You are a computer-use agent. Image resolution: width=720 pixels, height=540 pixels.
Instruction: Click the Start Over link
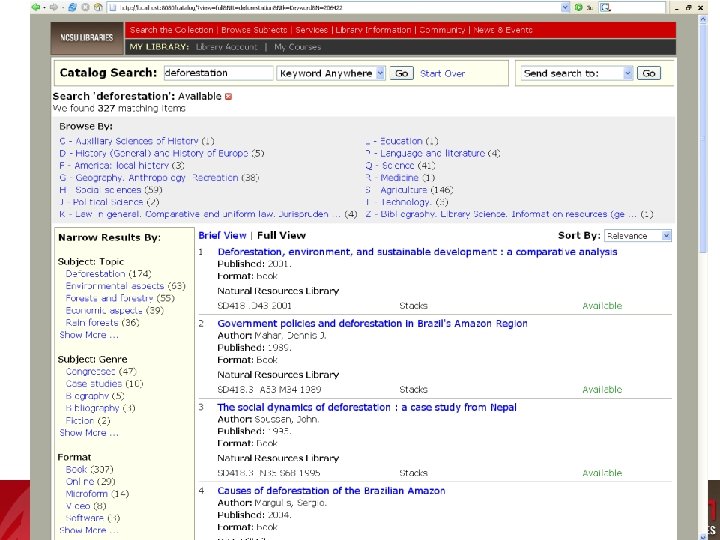pos(443,73)
